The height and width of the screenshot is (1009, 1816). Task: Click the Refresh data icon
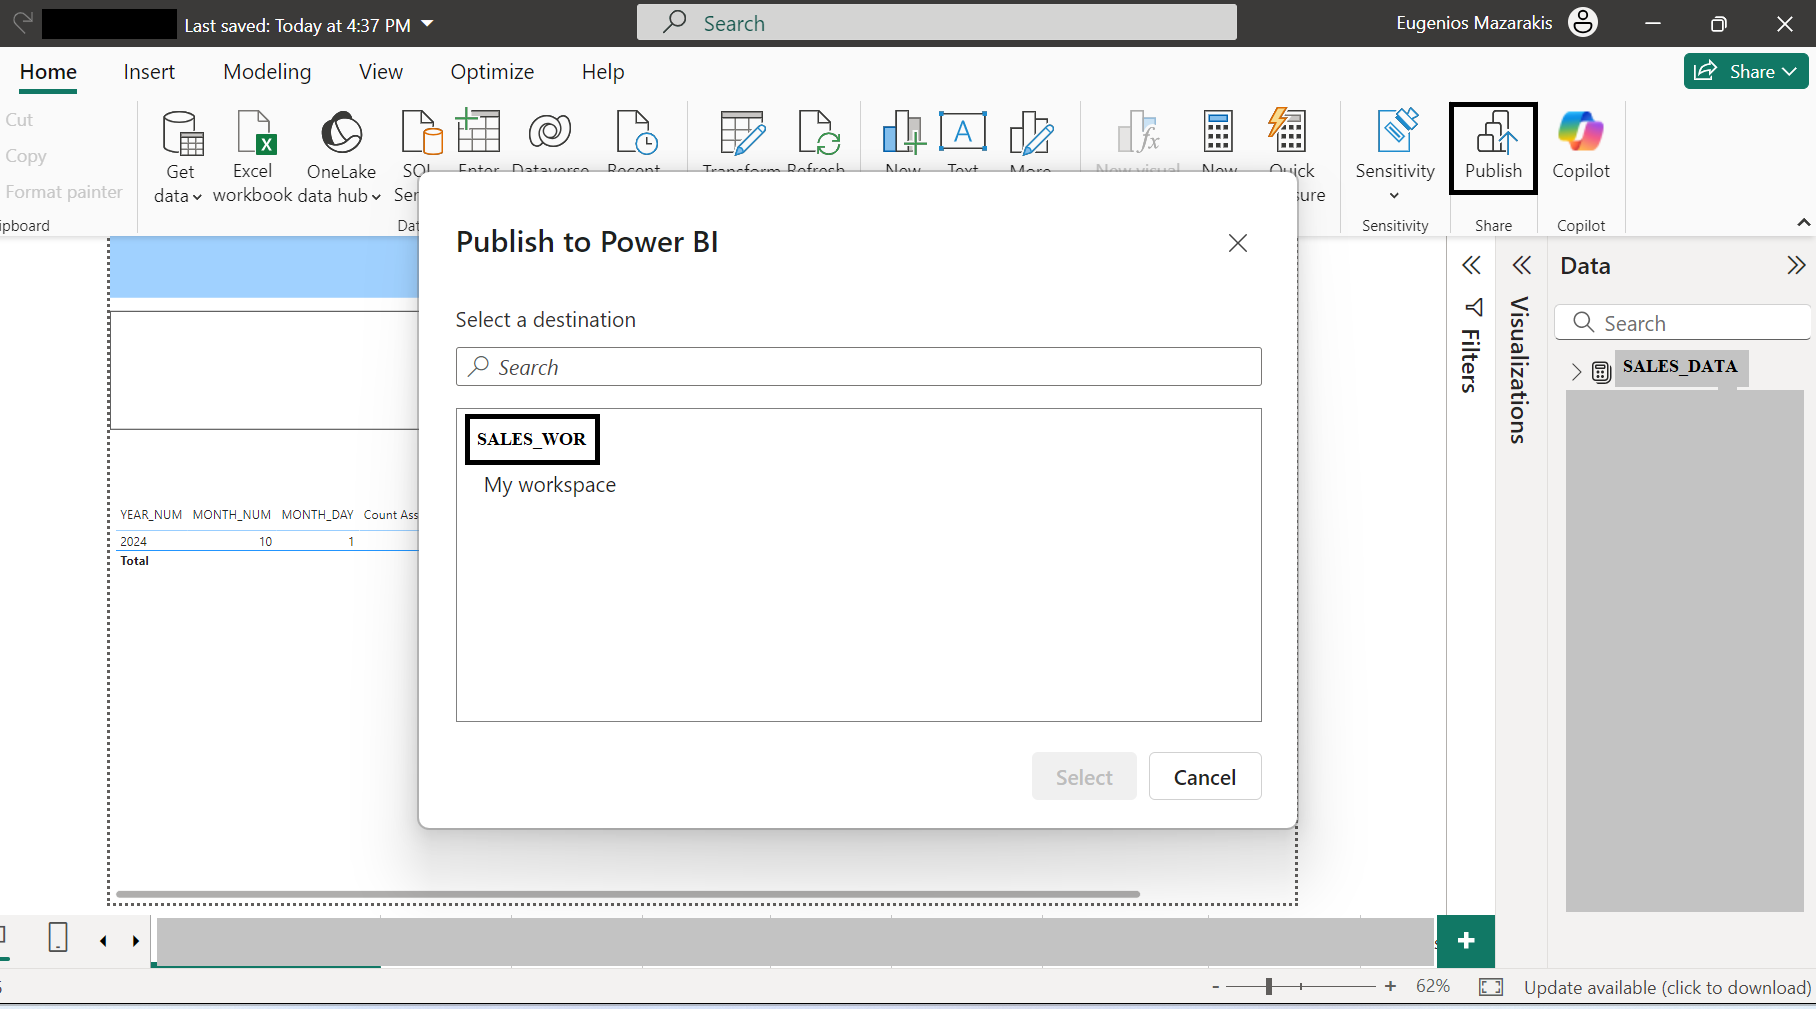[818, 134]
